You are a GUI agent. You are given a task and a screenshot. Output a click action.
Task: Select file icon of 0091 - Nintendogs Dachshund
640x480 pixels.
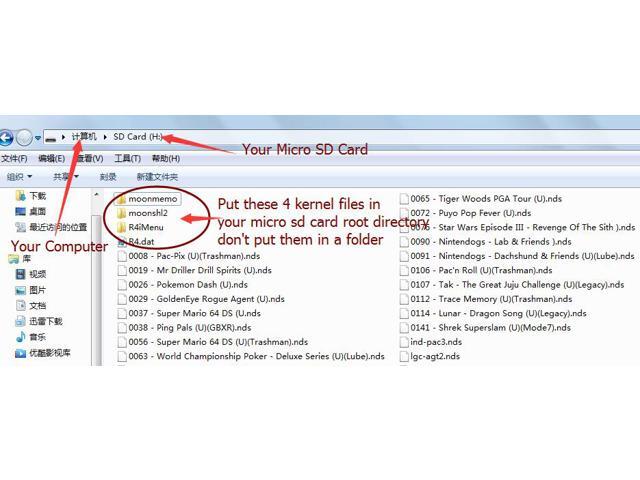click(x=404, y=256)
